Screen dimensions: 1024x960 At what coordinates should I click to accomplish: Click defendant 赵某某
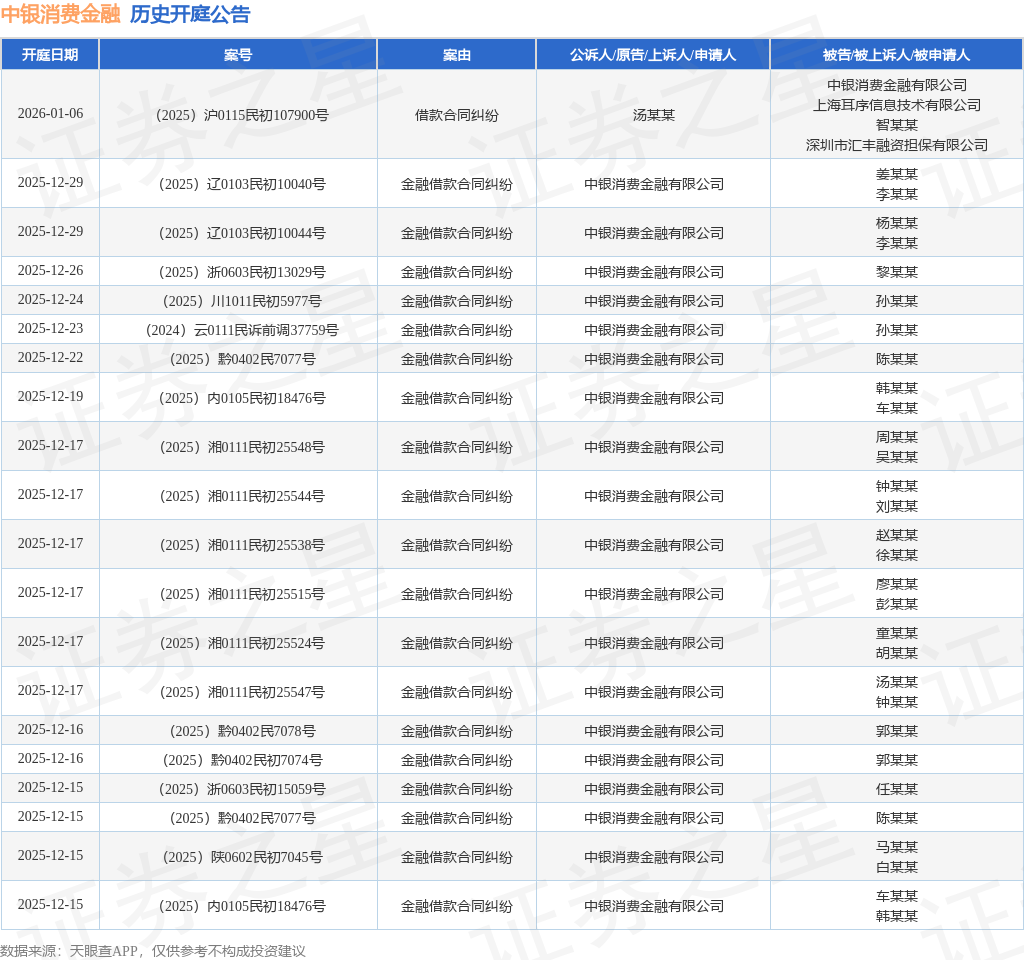[897, 536]
